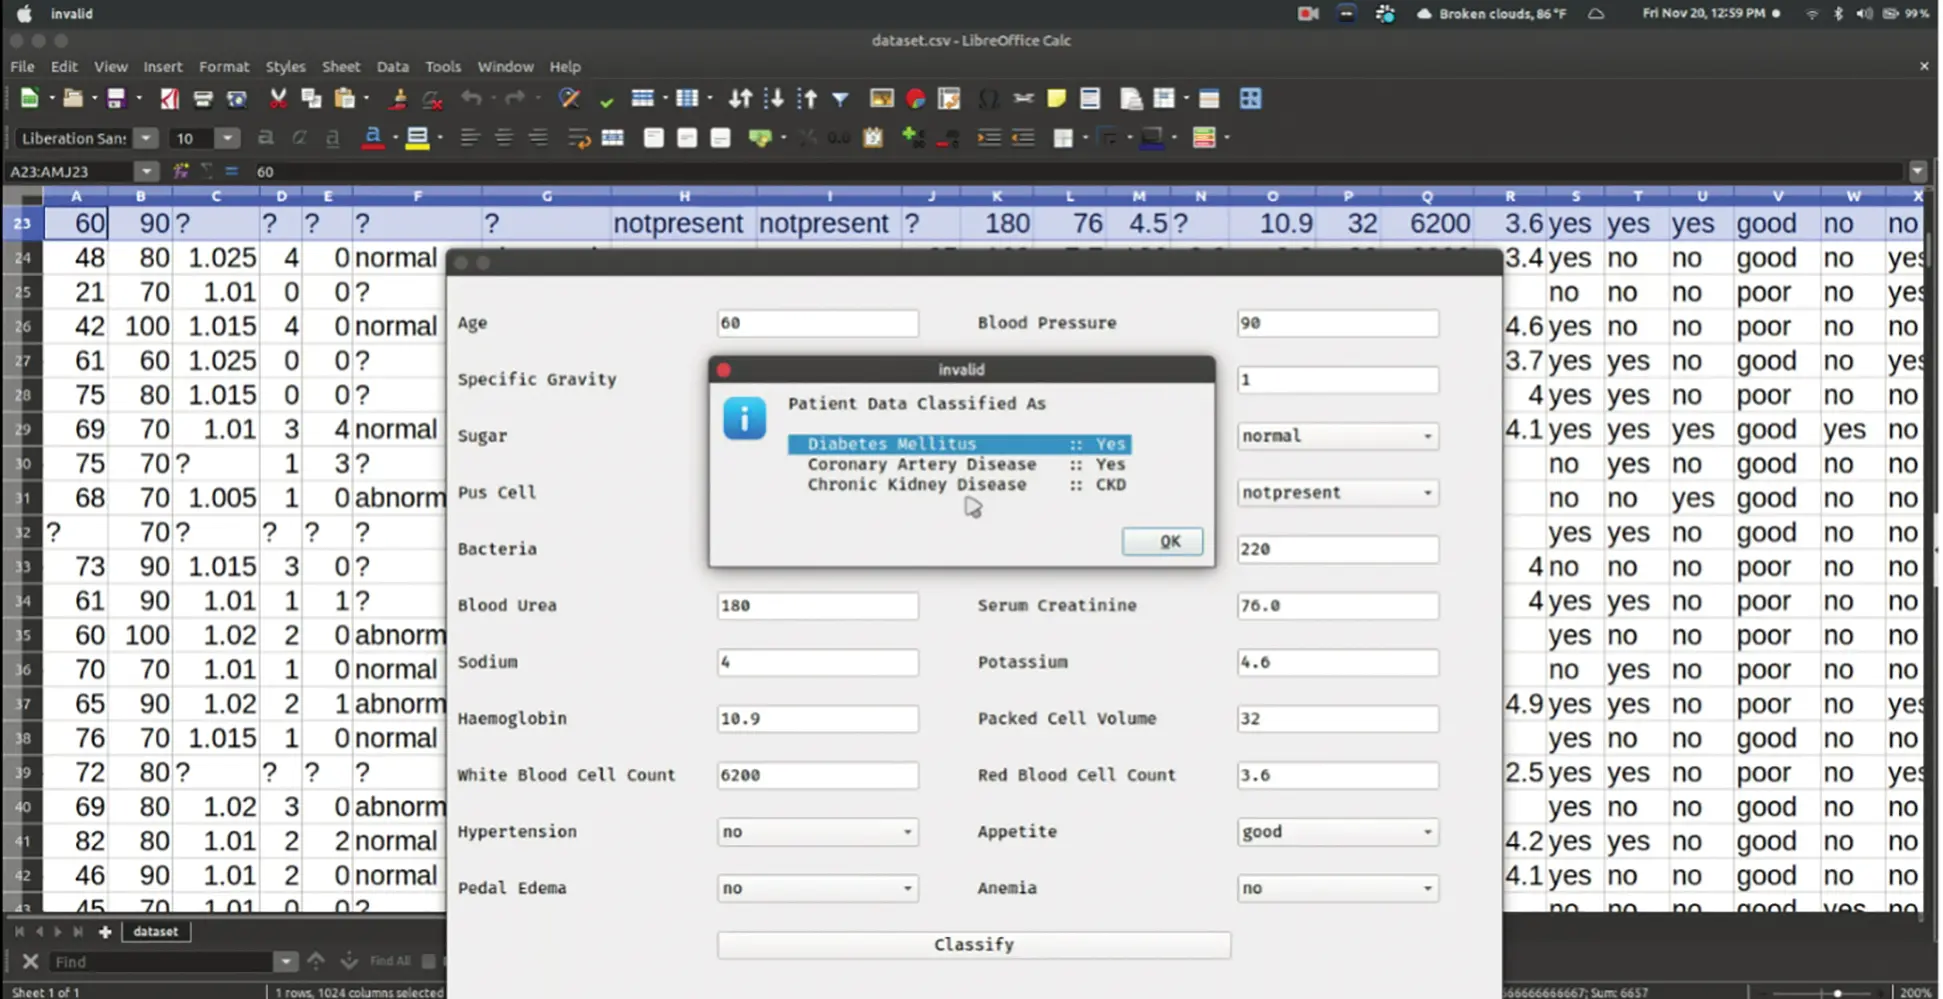This screenshot has width=1943, height=999.
Task: Open the Data menu
Action: (393, 66)
